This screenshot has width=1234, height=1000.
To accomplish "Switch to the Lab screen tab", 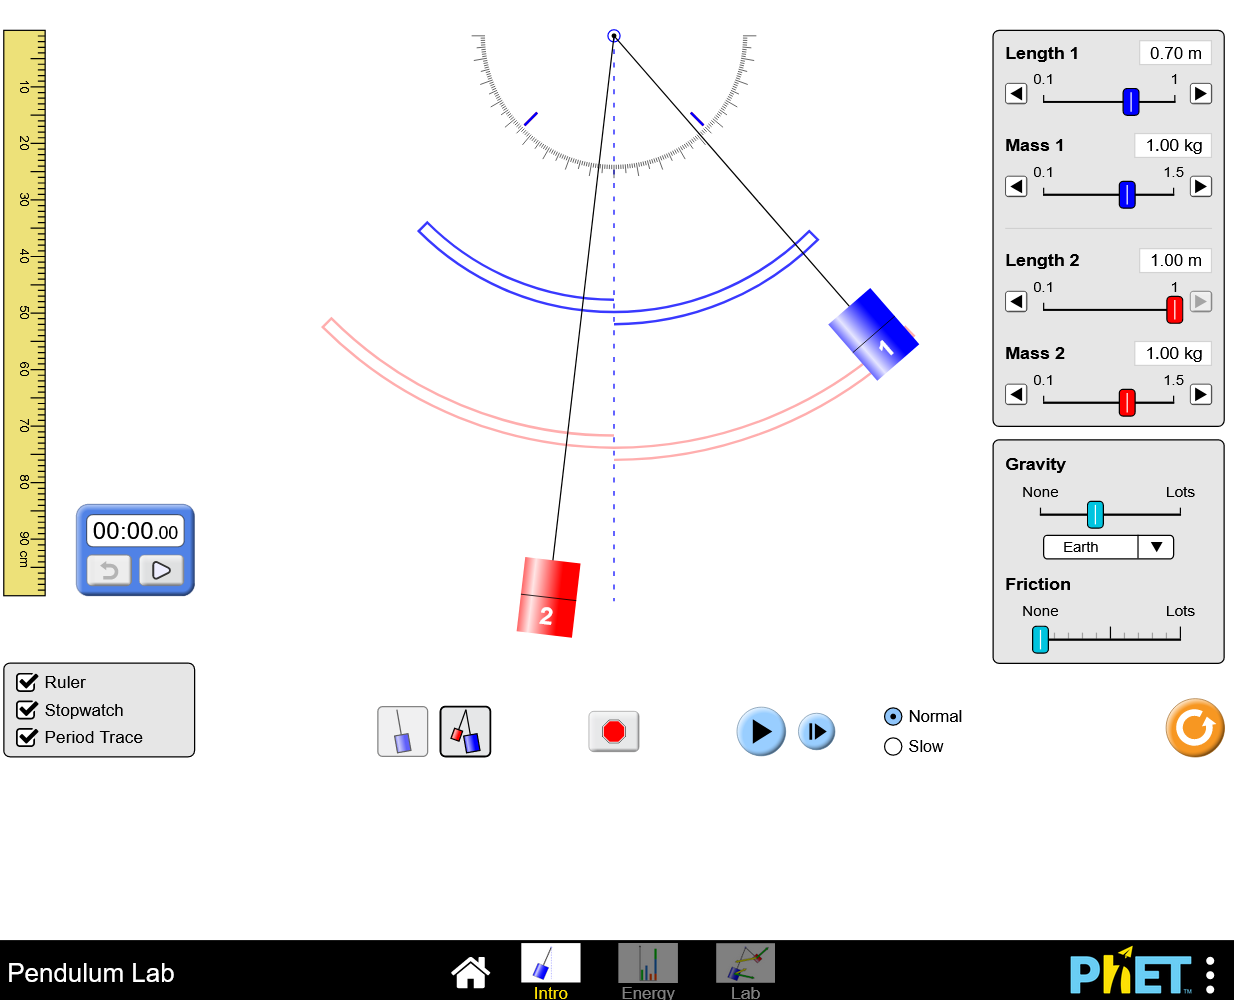I will [745, 970].
